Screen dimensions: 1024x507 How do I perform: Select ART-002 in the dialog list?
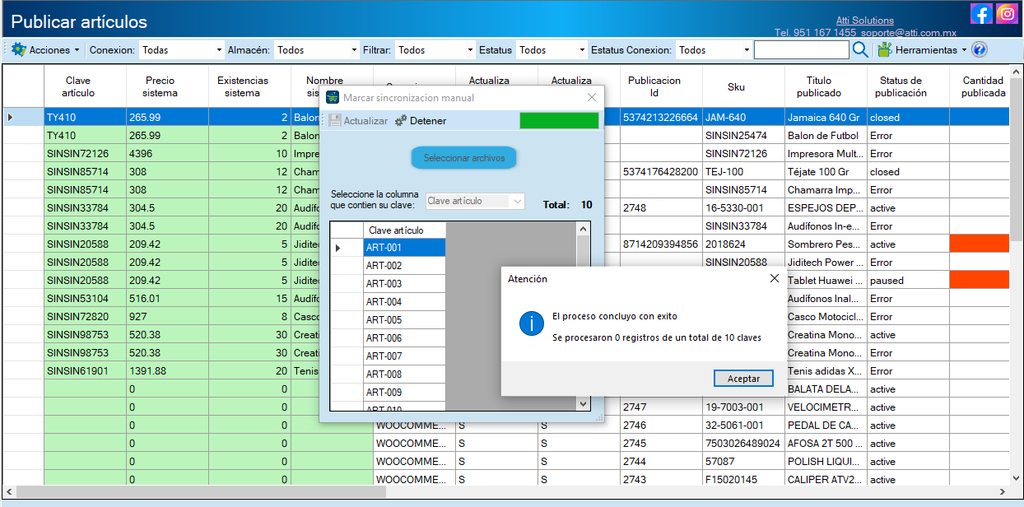pos(404,266)
